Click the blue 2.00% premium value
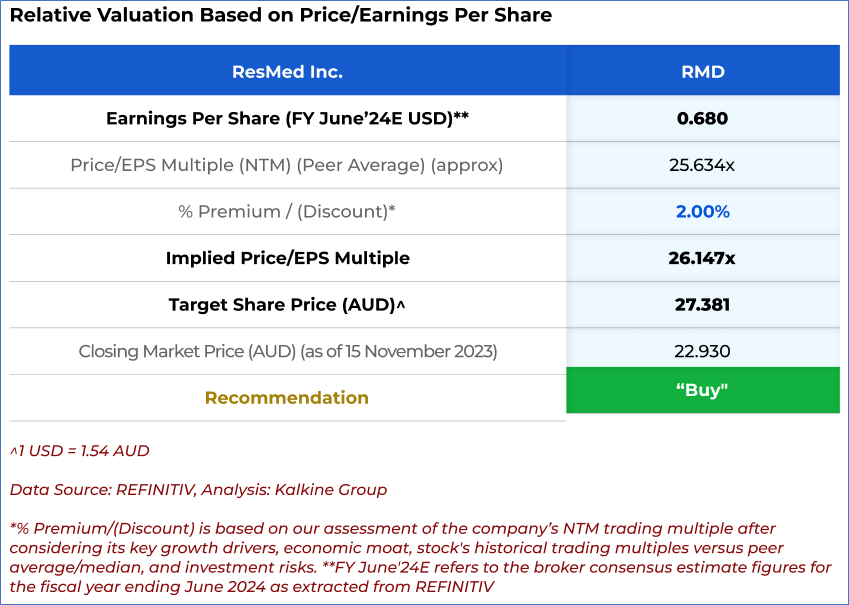Screen dimensions: 849x605 702,212
